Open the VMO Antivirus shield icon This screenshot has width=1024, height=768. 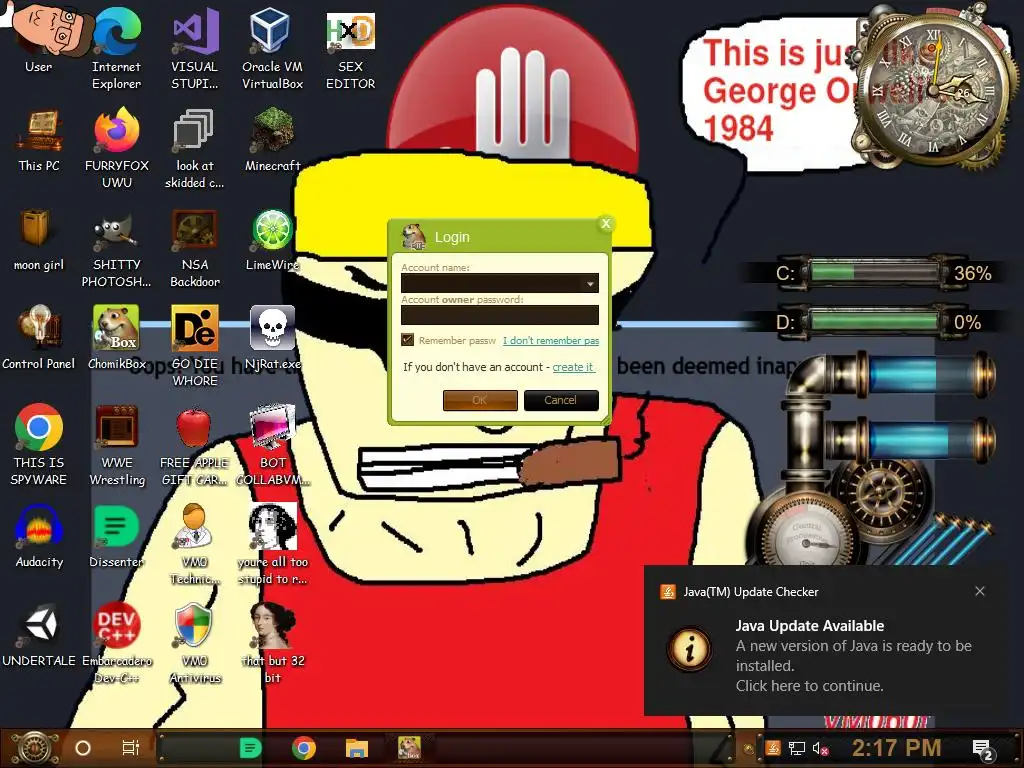pyautogui.click(x=195, y=643)
